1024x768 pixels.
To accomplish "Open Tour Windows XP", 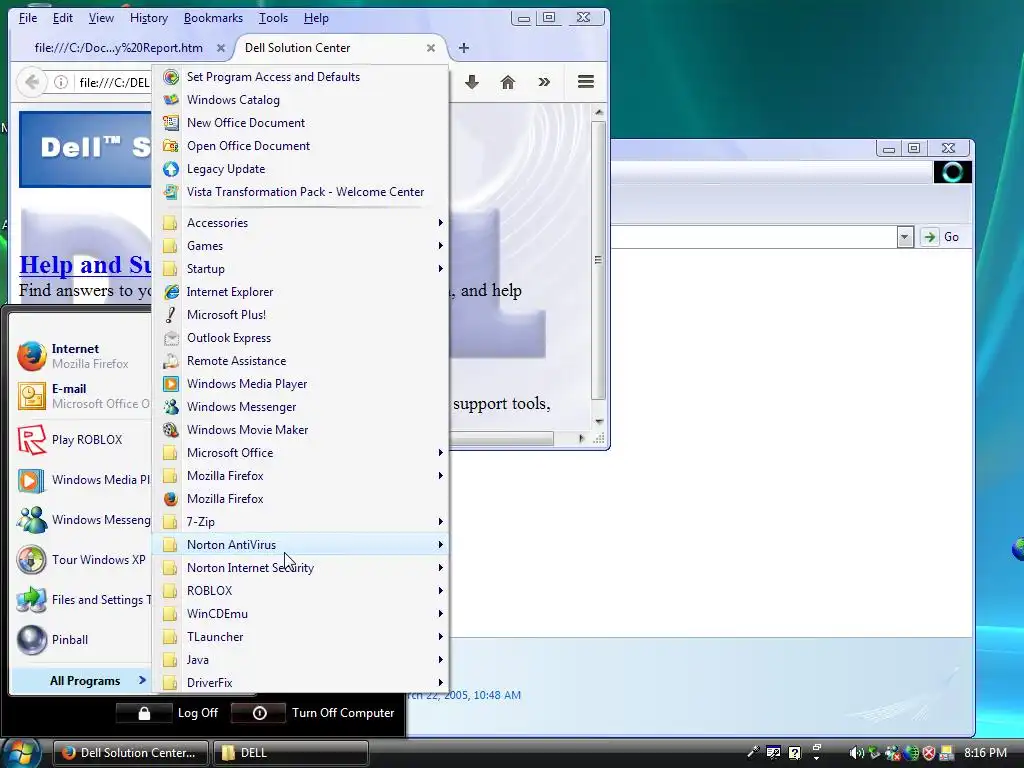I will [x=82, y=560].
